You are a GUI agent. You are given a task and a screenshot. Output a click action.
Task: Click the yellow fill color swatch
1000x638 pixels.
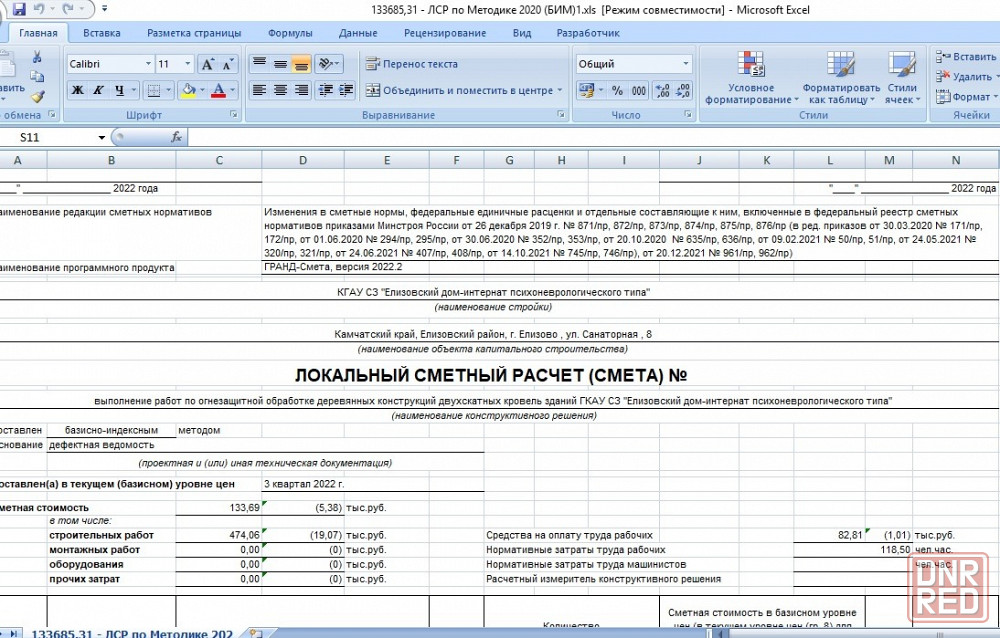click(188, 91)
